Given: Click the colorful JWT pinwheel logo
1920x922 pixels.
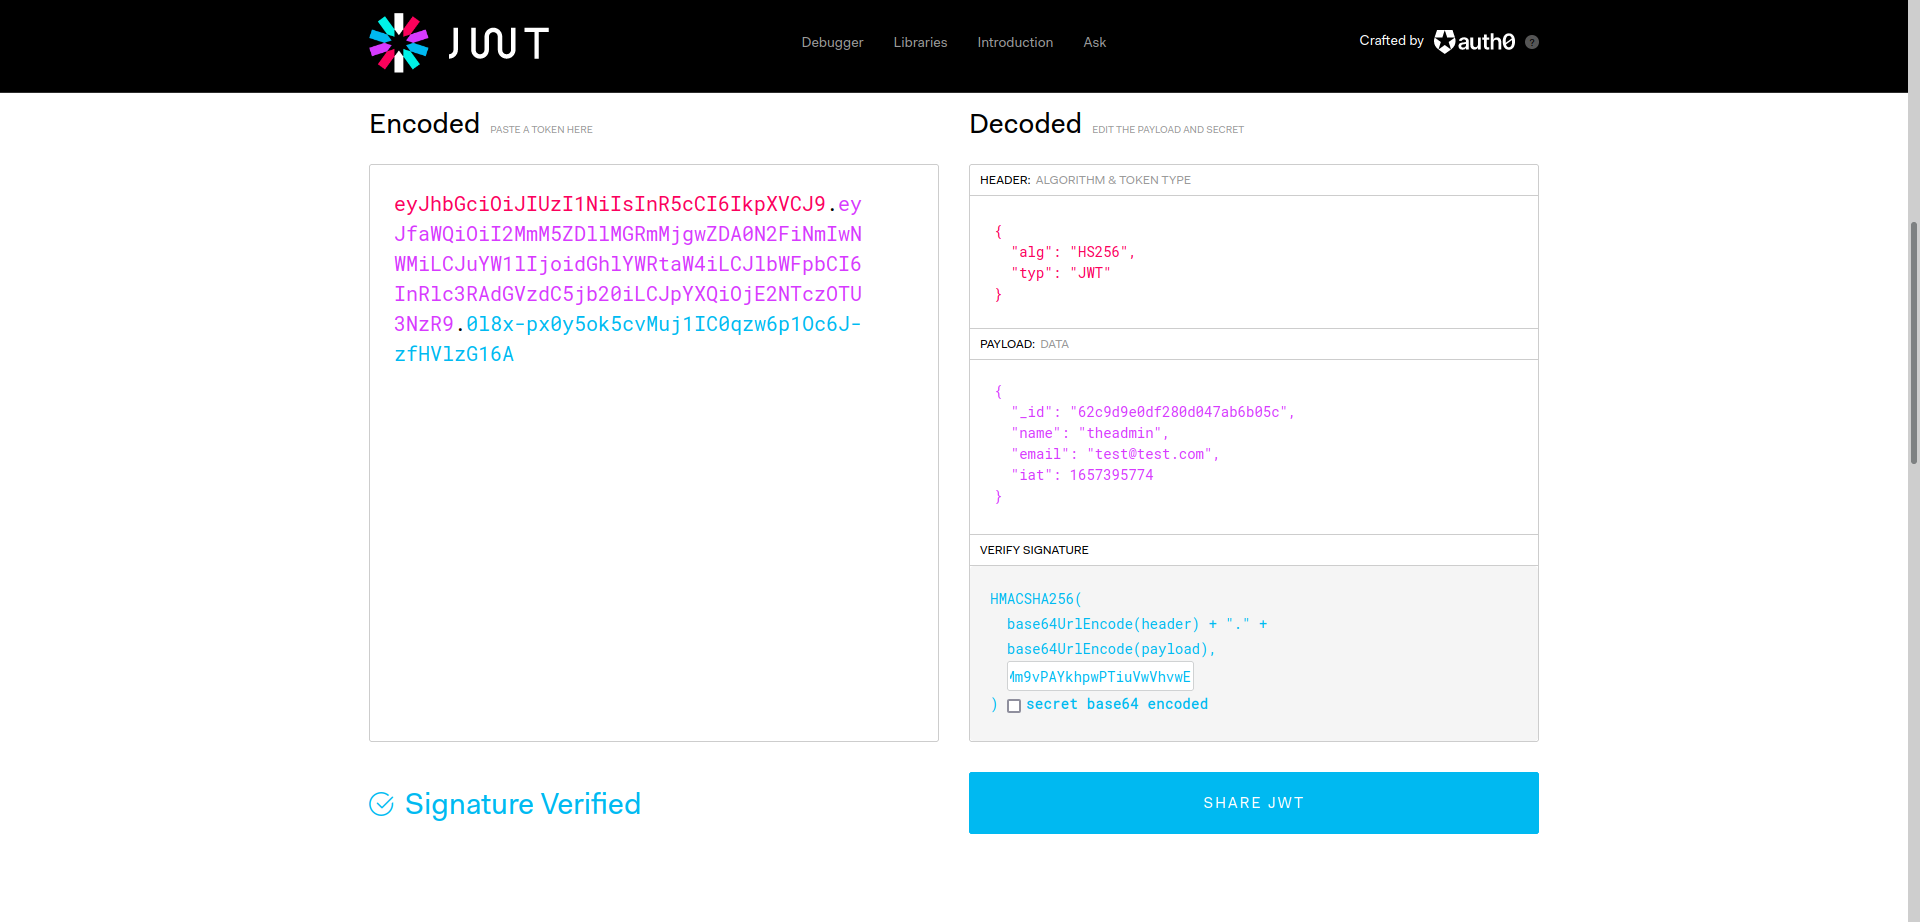Looking at the screenshot, I should coord(398,43).
